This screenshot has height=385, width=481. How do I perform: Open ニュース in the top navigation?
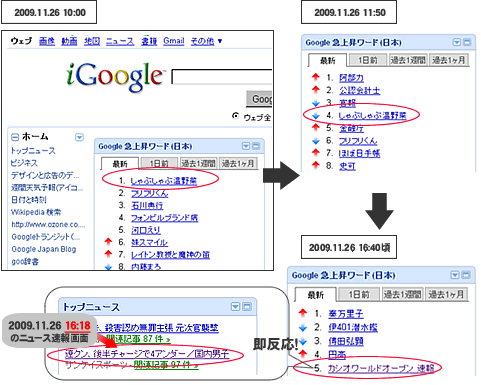[120, 41]
